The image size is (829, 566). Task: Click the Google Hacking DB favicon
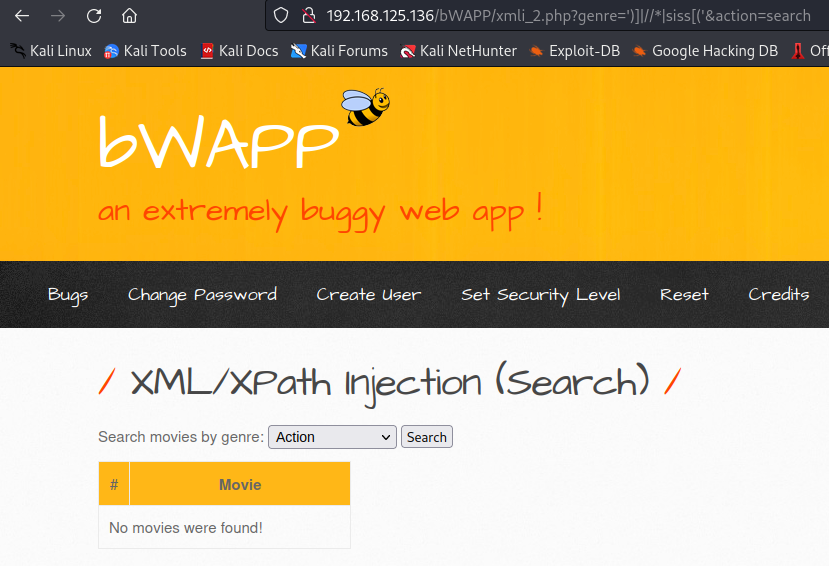tap(640, 51)
